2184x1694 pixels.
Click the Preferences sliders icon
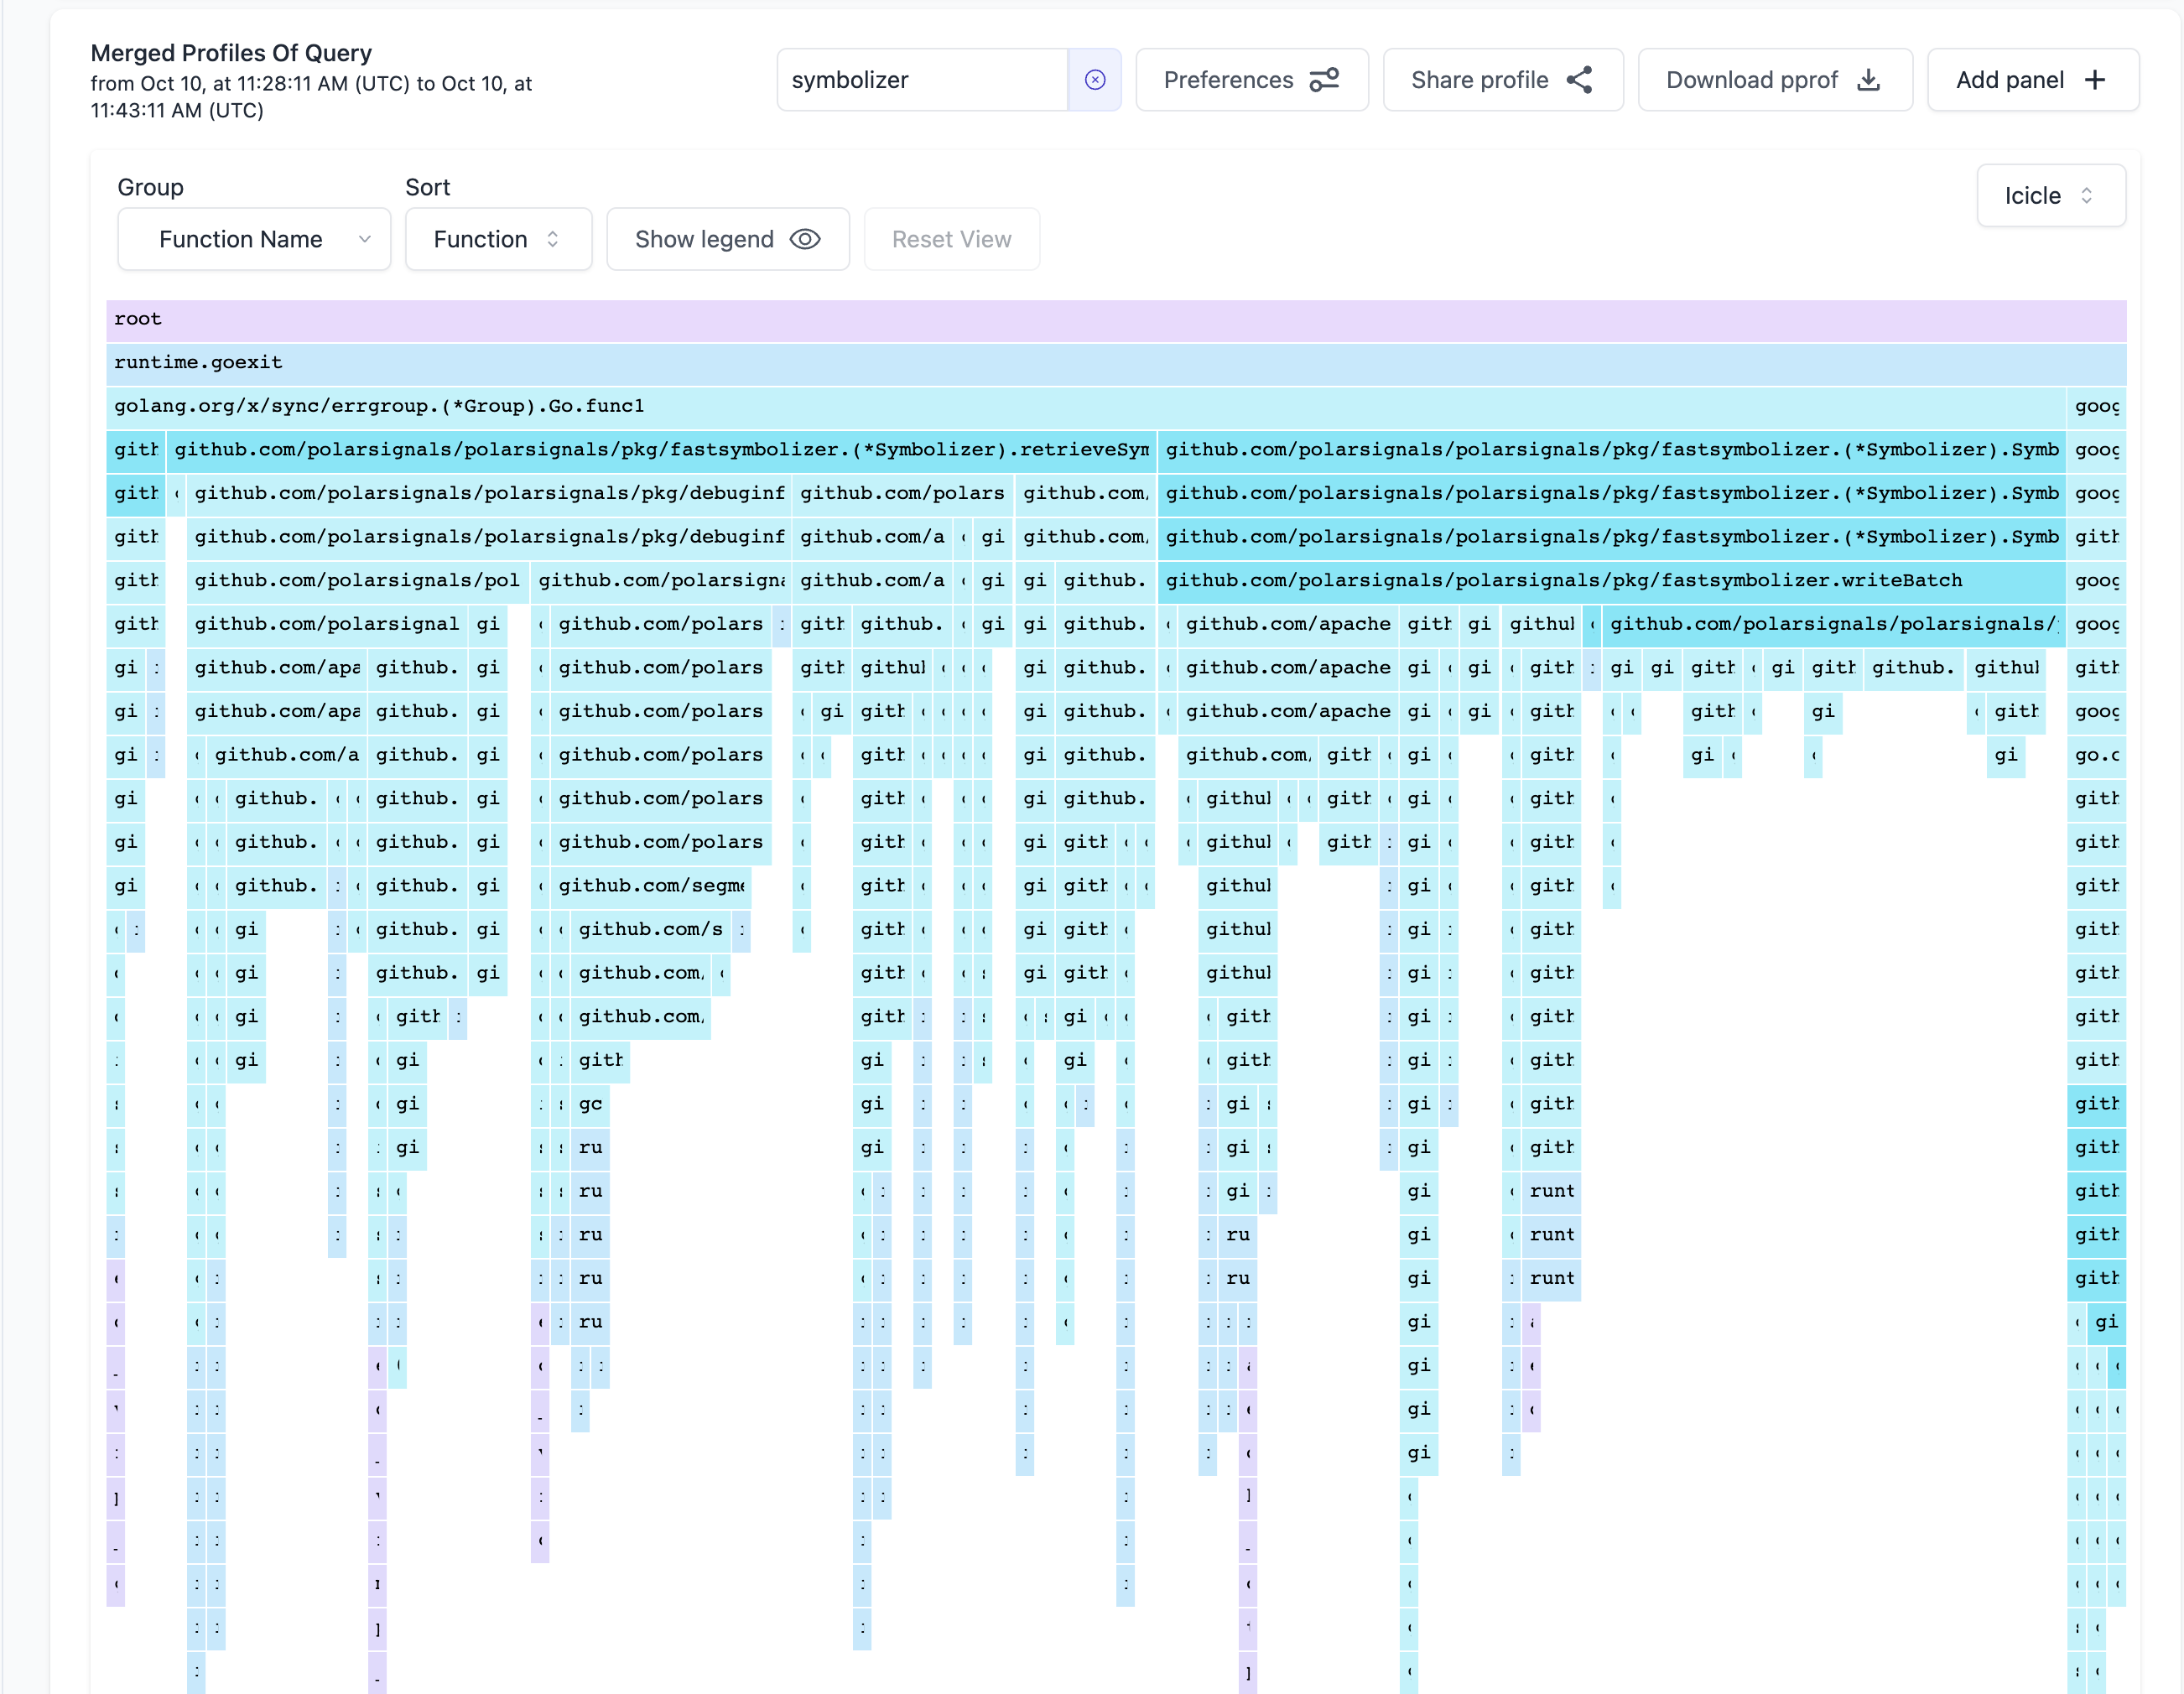(1324, 80)
